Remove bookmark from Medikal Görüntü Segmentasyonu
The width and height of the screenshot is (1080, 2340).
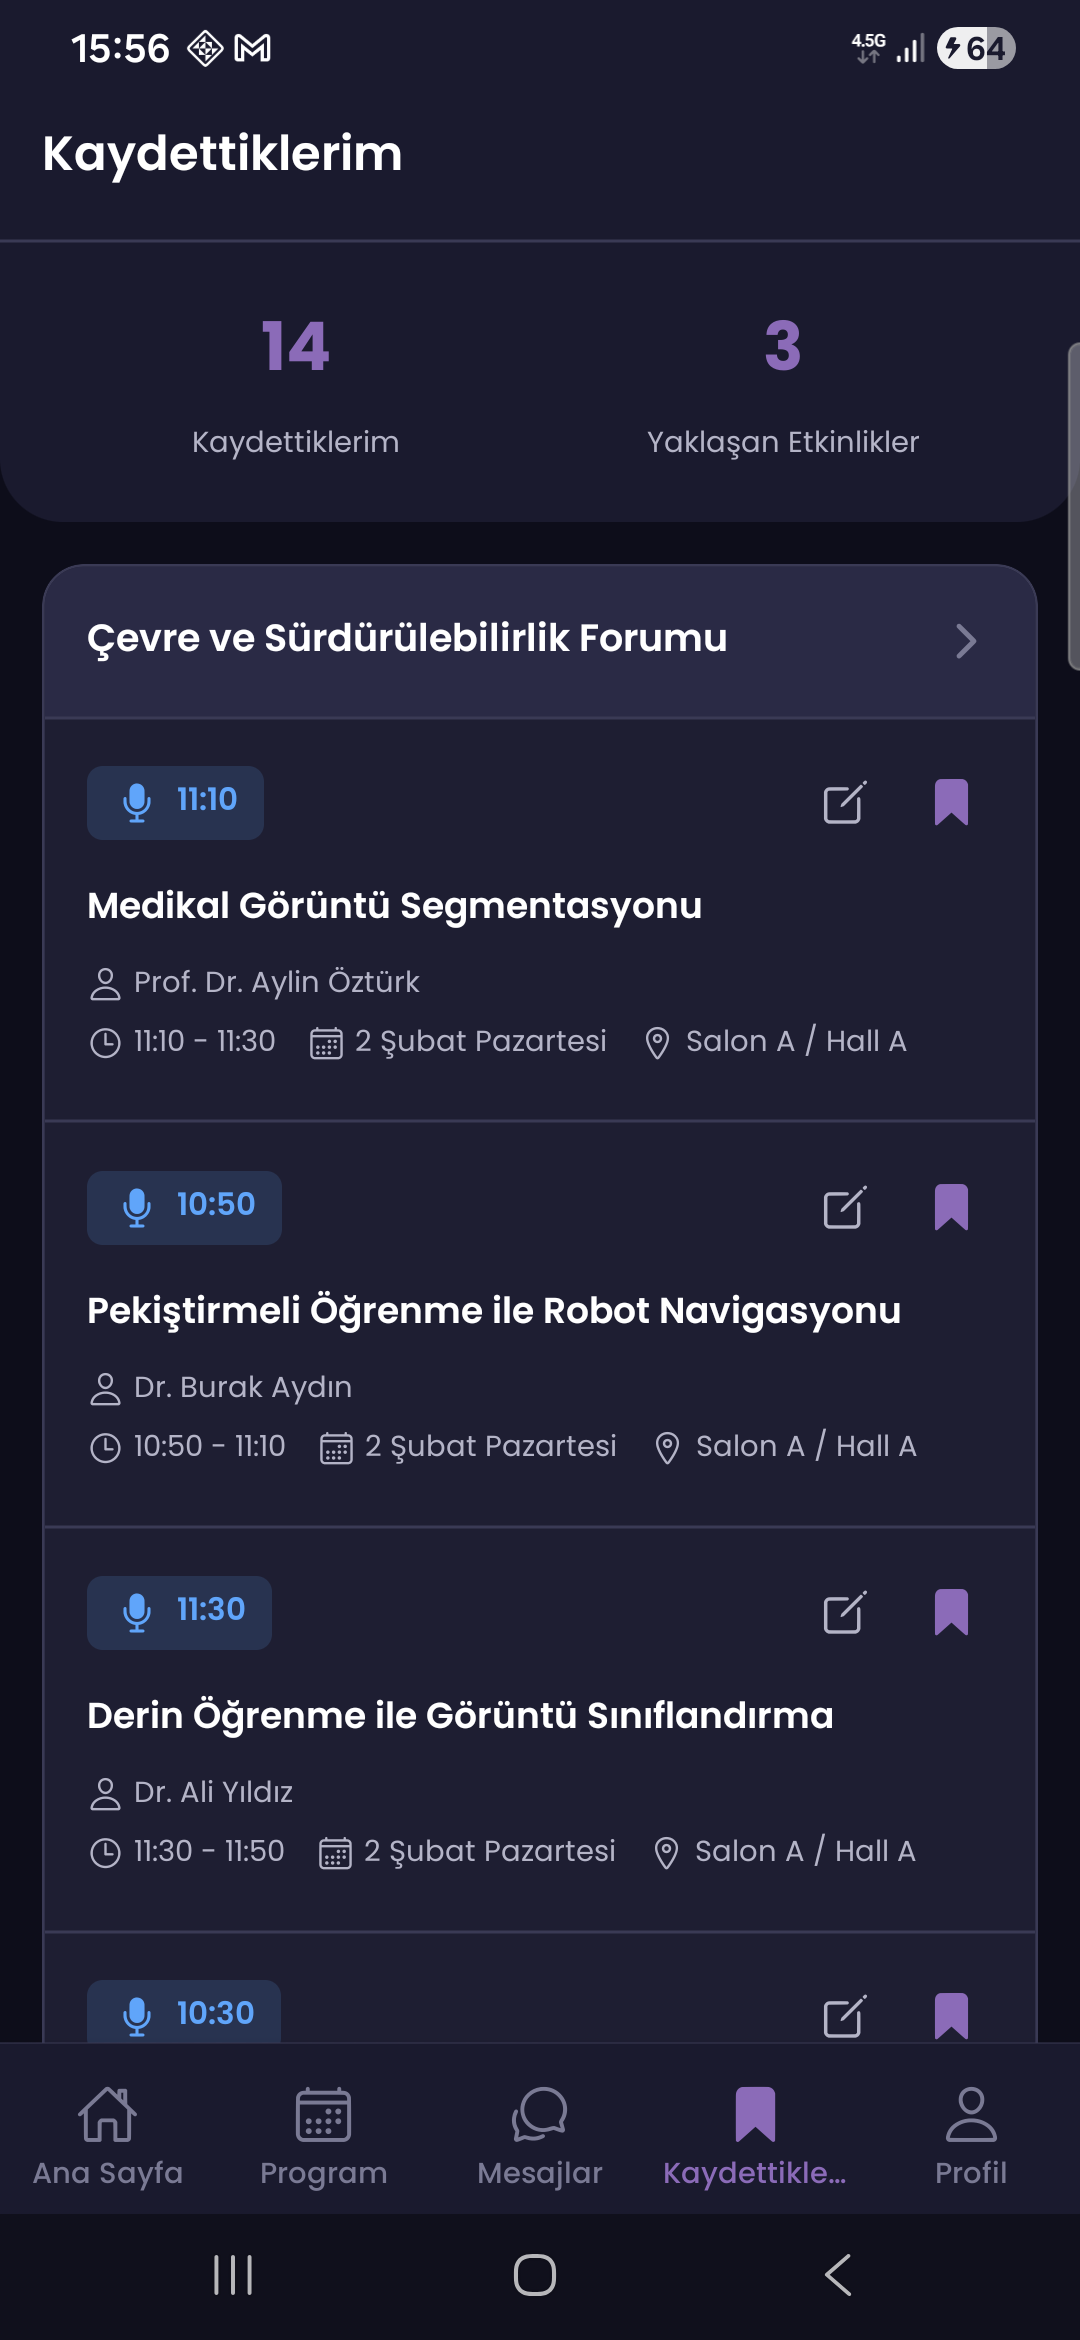951,803
